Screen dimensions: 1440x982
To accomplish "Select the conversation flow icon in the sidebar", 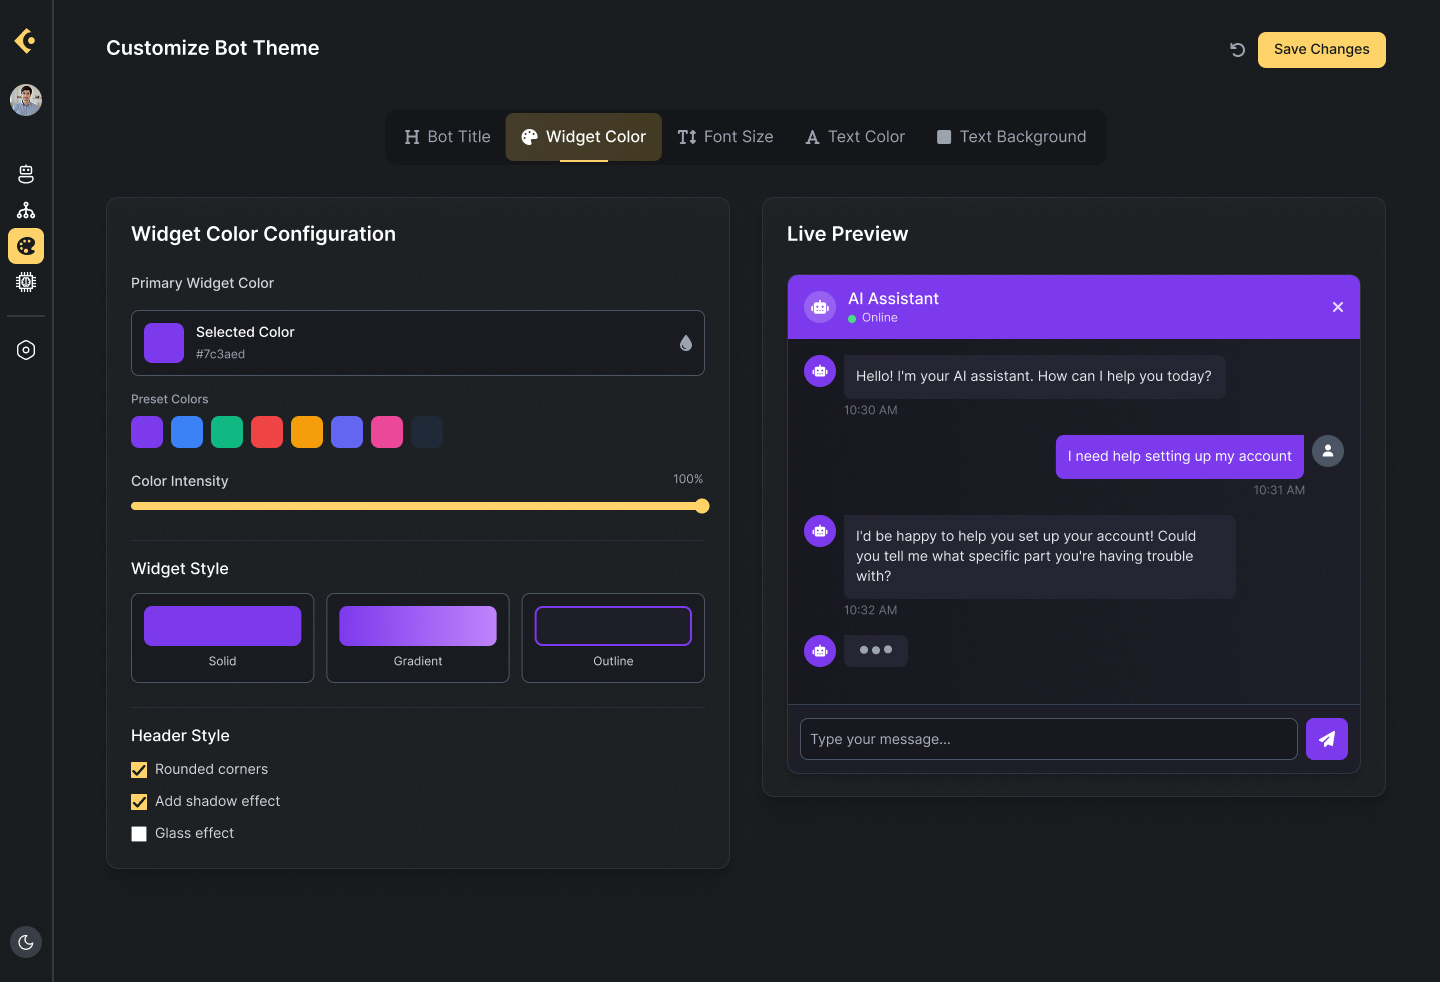I will [x=26, y=209].
